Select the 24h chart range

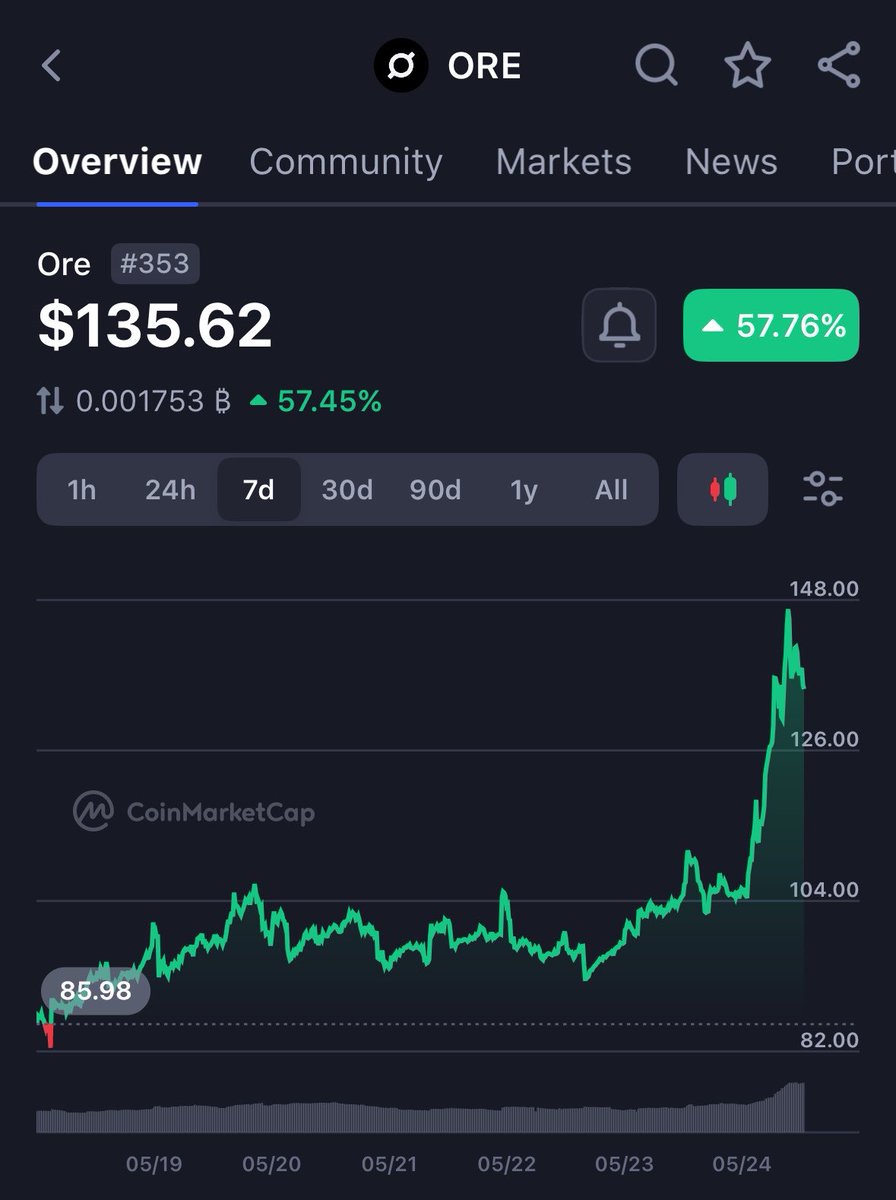click(x=170, y=490)
